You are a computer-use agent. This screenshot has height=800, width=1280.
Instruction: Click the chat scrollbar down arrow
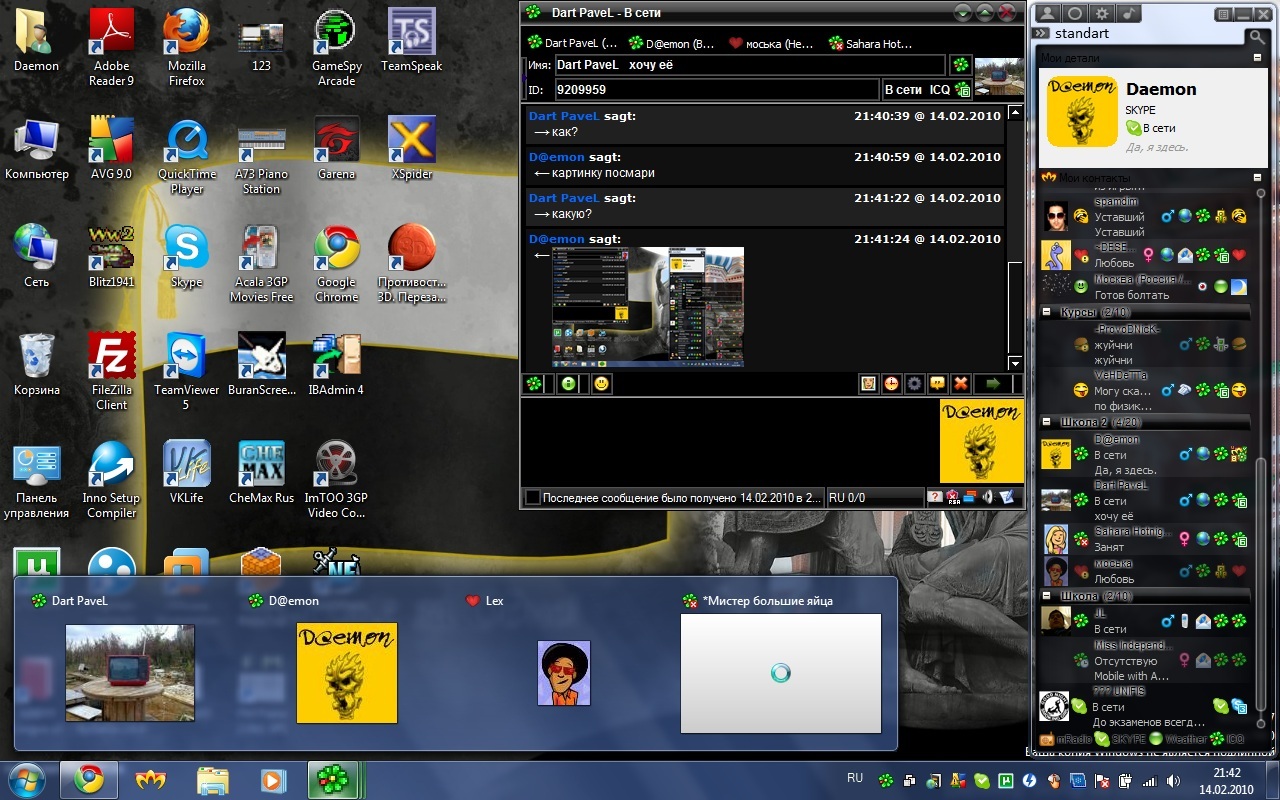tap(1015, 364)
